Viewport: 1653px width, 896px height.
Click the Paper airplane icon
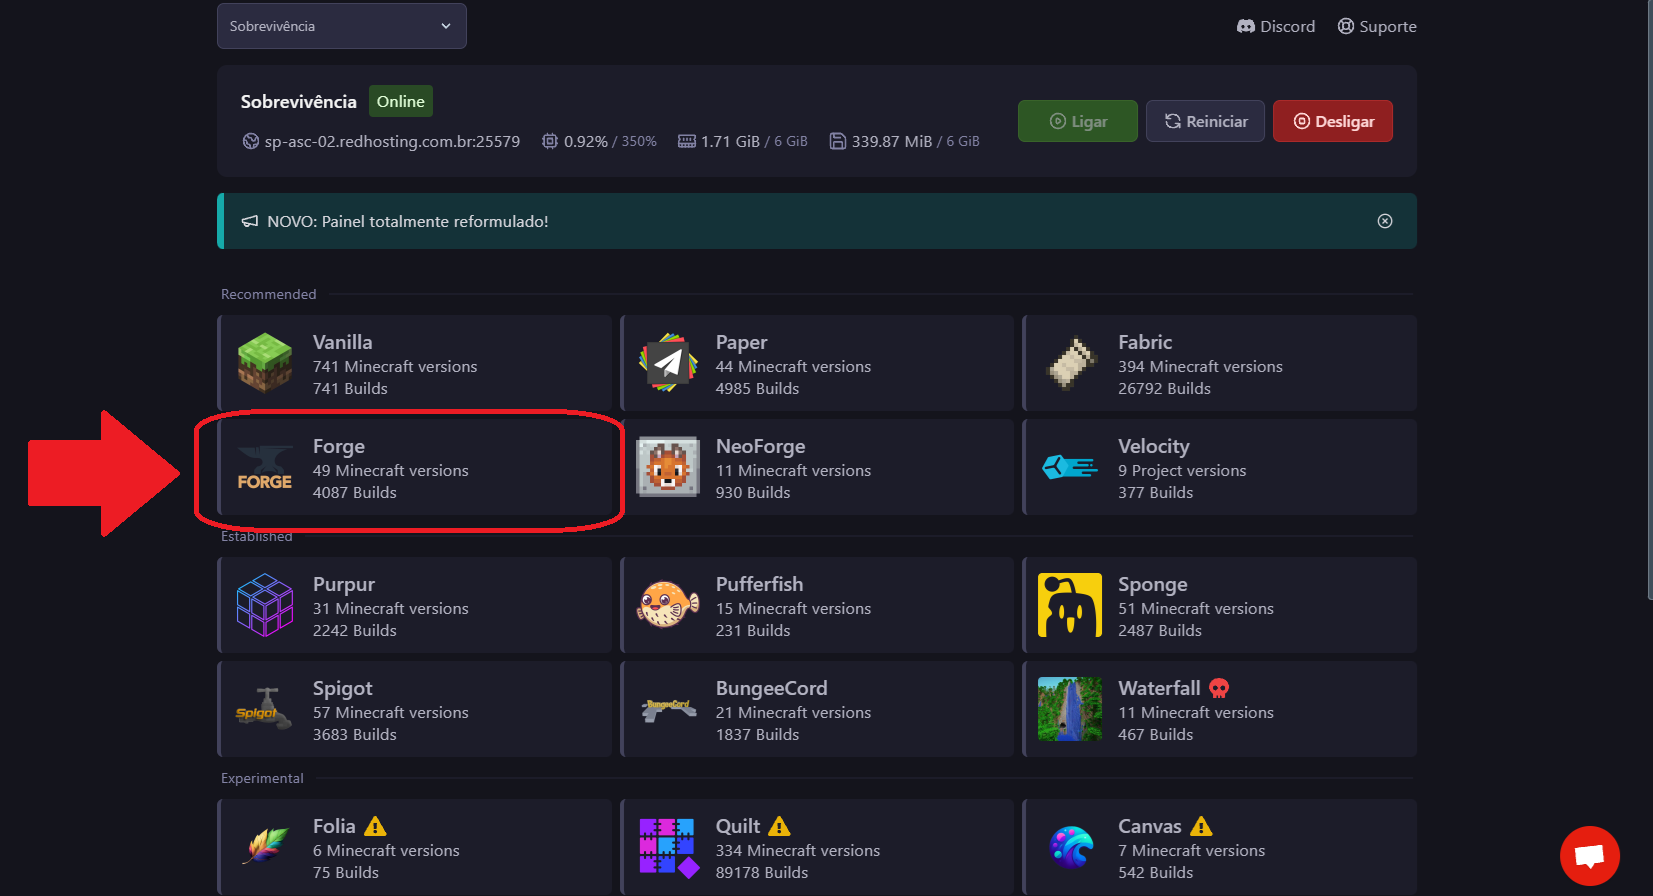(668, 363)
